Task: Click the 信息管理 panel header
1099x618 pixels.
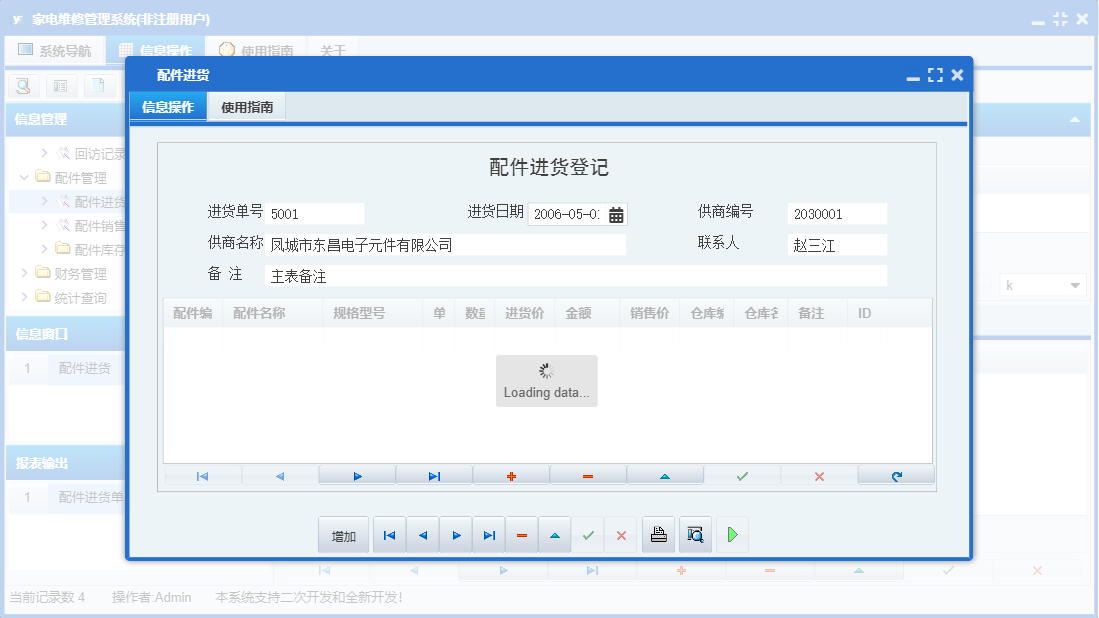Action: point(67,119)
